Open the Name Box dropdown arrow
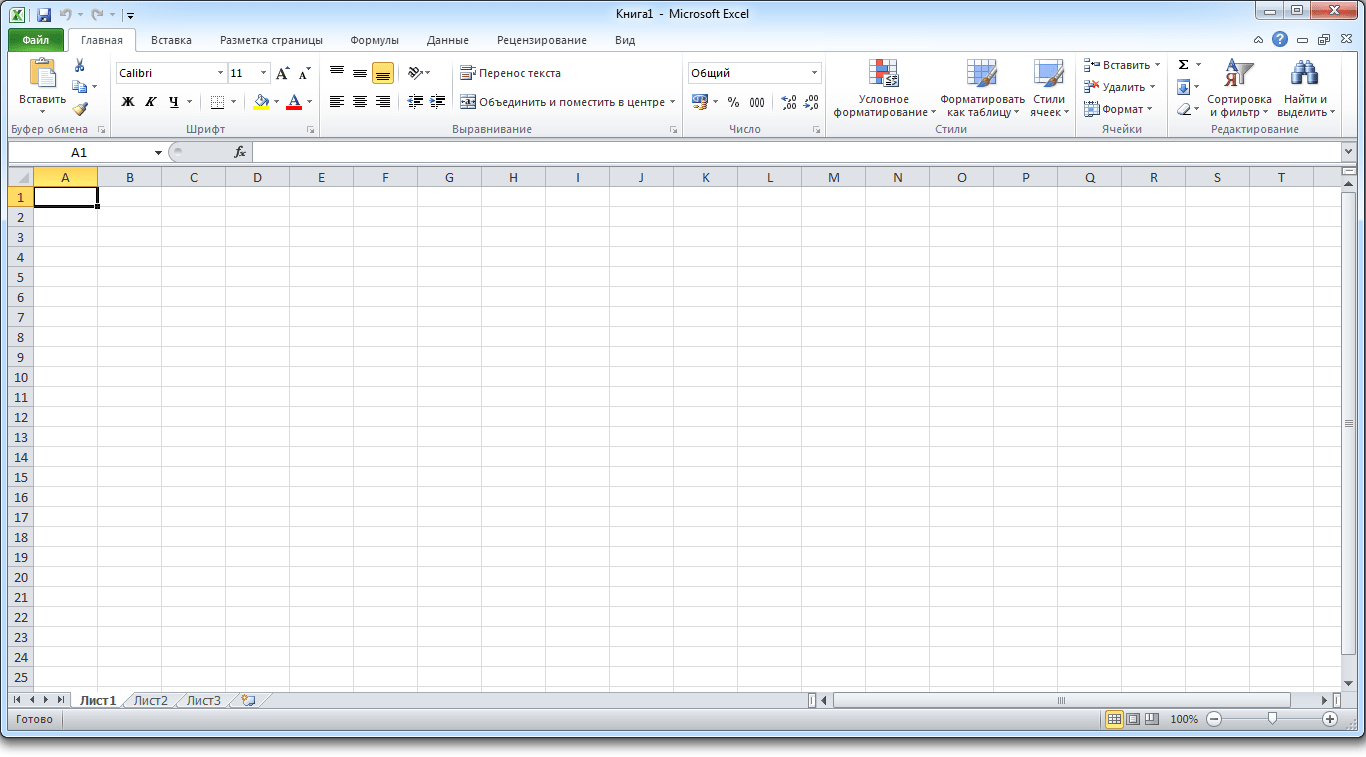This screenshot has width=1366, height=757. (158, 153)
